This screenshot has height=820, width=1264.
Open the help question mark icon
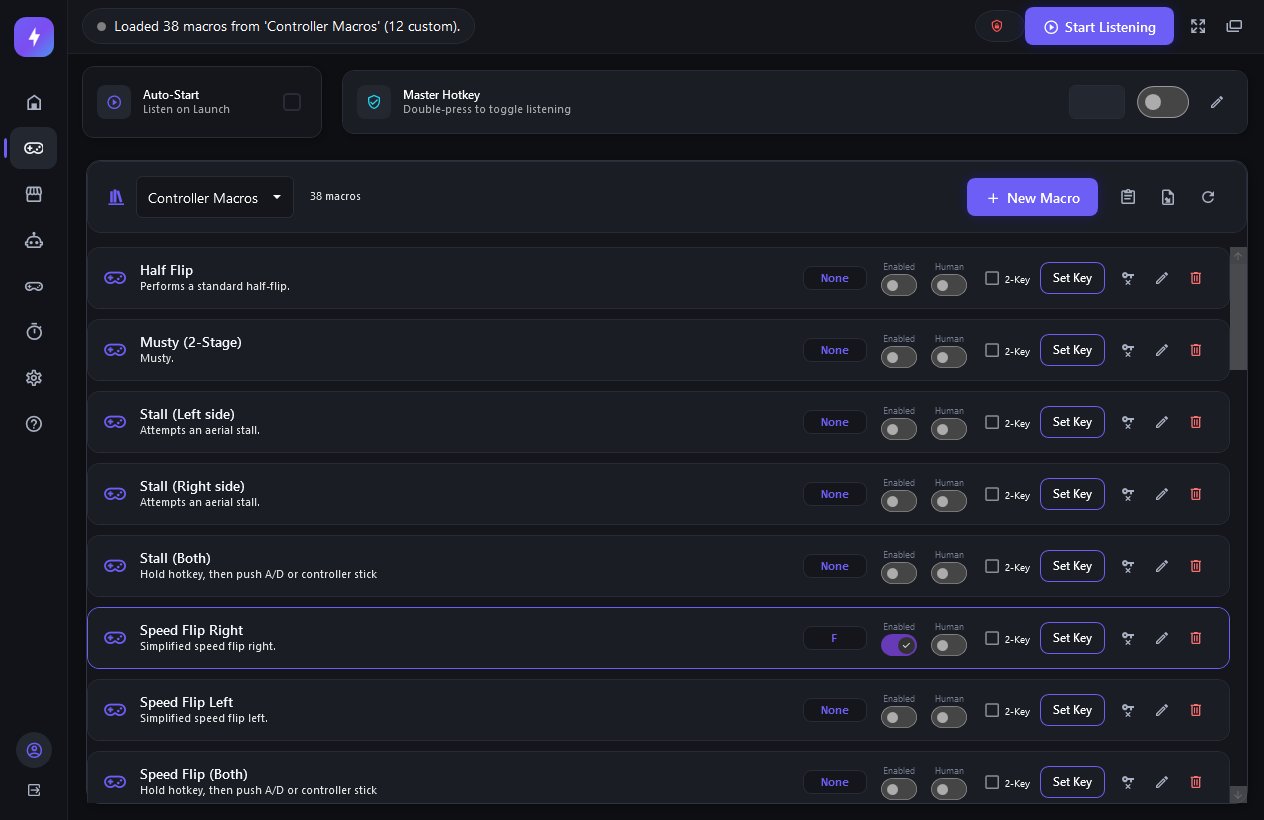point(34,424)
